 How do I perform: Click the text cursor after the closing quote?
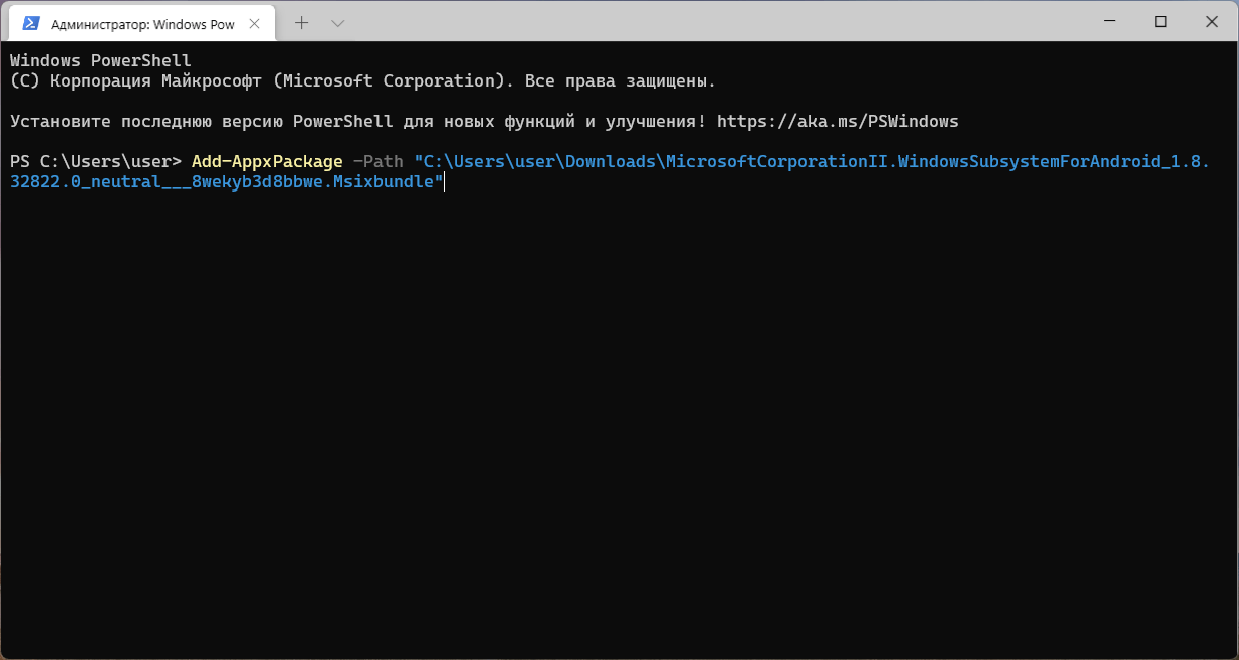click(445, 183)
